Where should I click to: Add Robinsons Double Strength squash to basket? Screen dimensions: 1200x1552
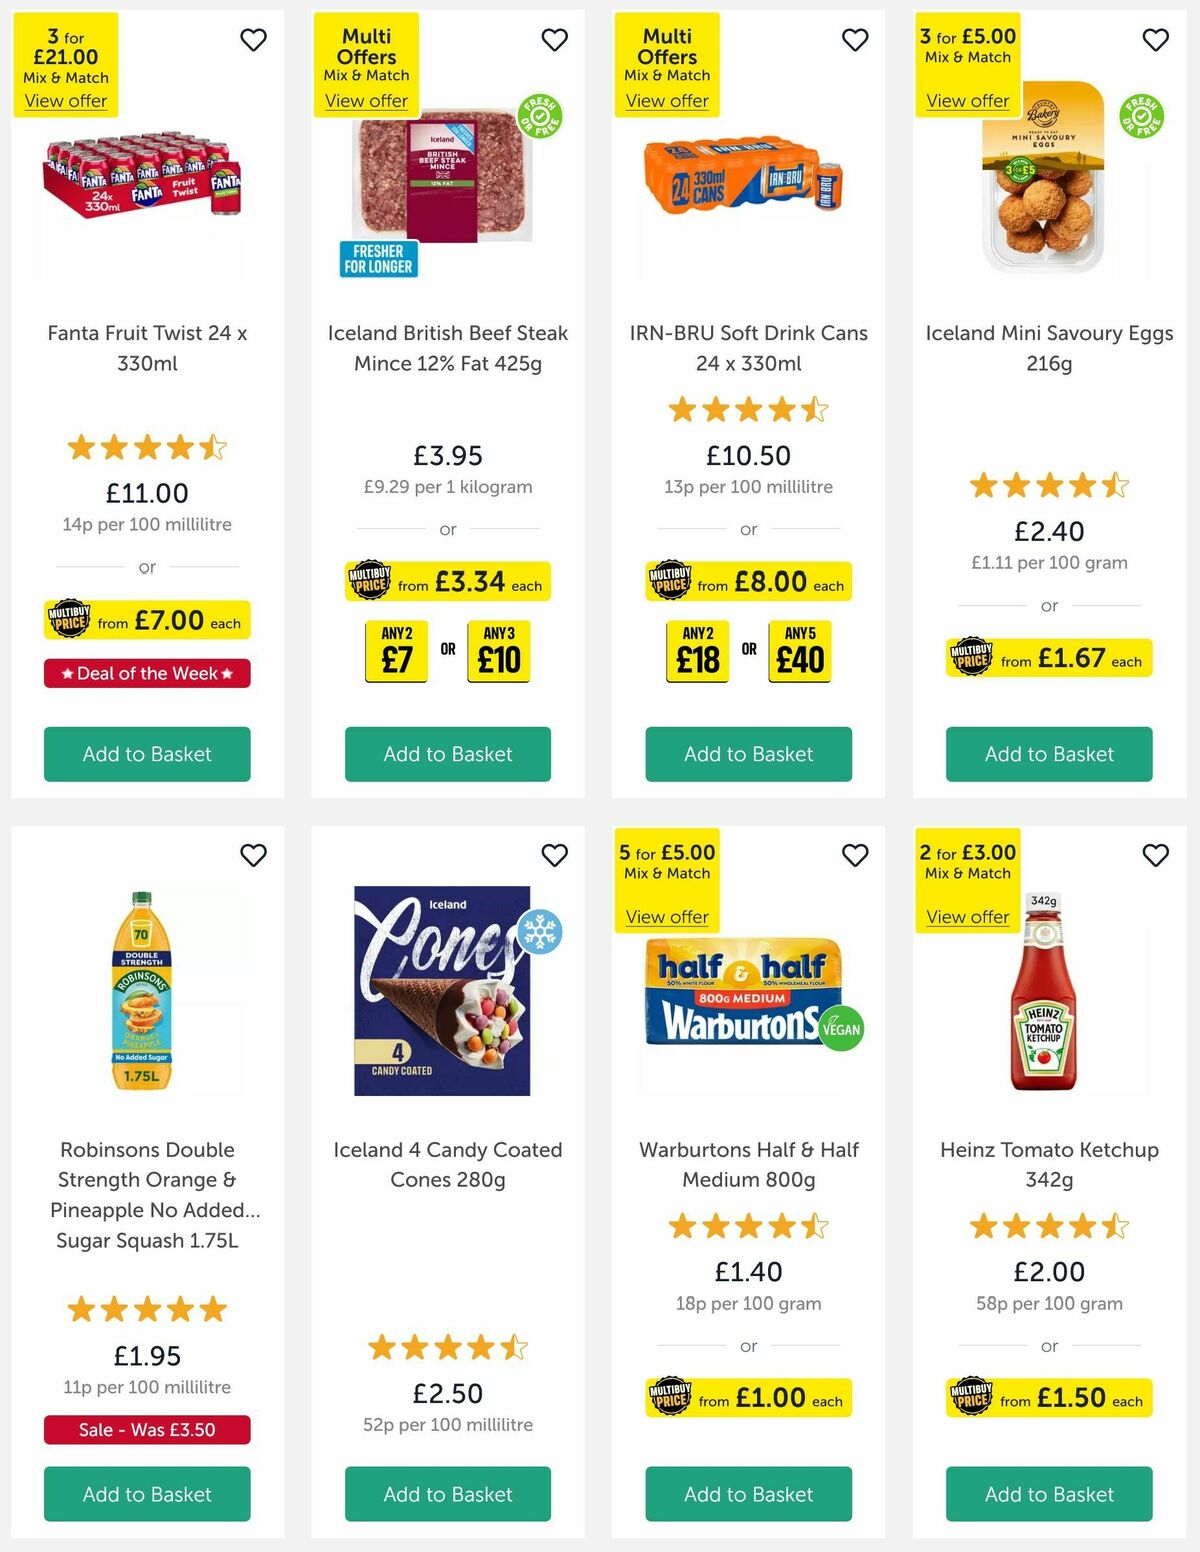click(147, 1494)
